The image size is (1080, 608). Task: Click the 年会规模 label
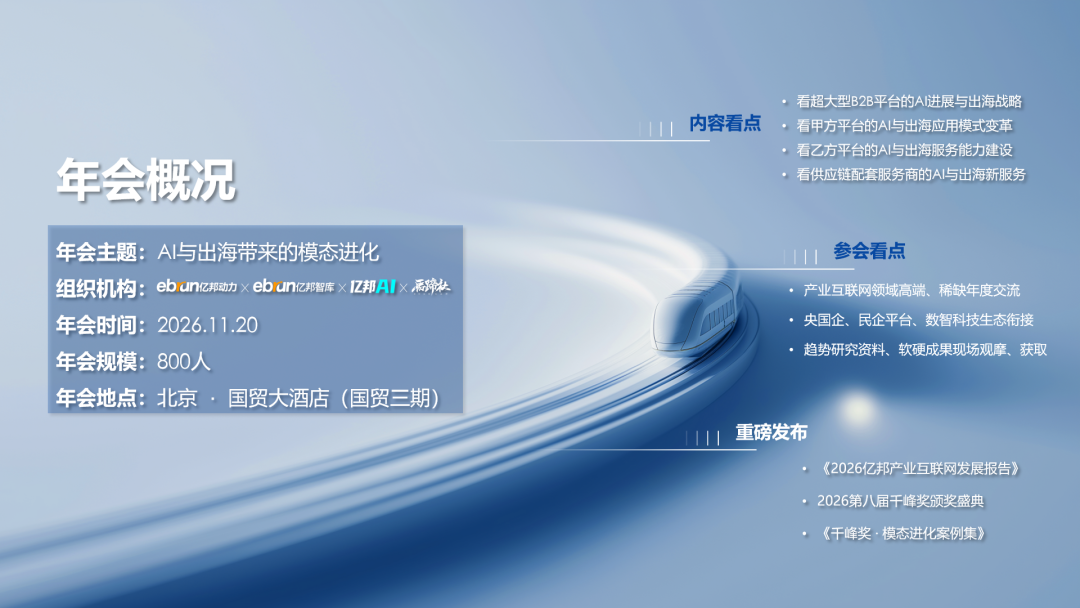point(101,361)
